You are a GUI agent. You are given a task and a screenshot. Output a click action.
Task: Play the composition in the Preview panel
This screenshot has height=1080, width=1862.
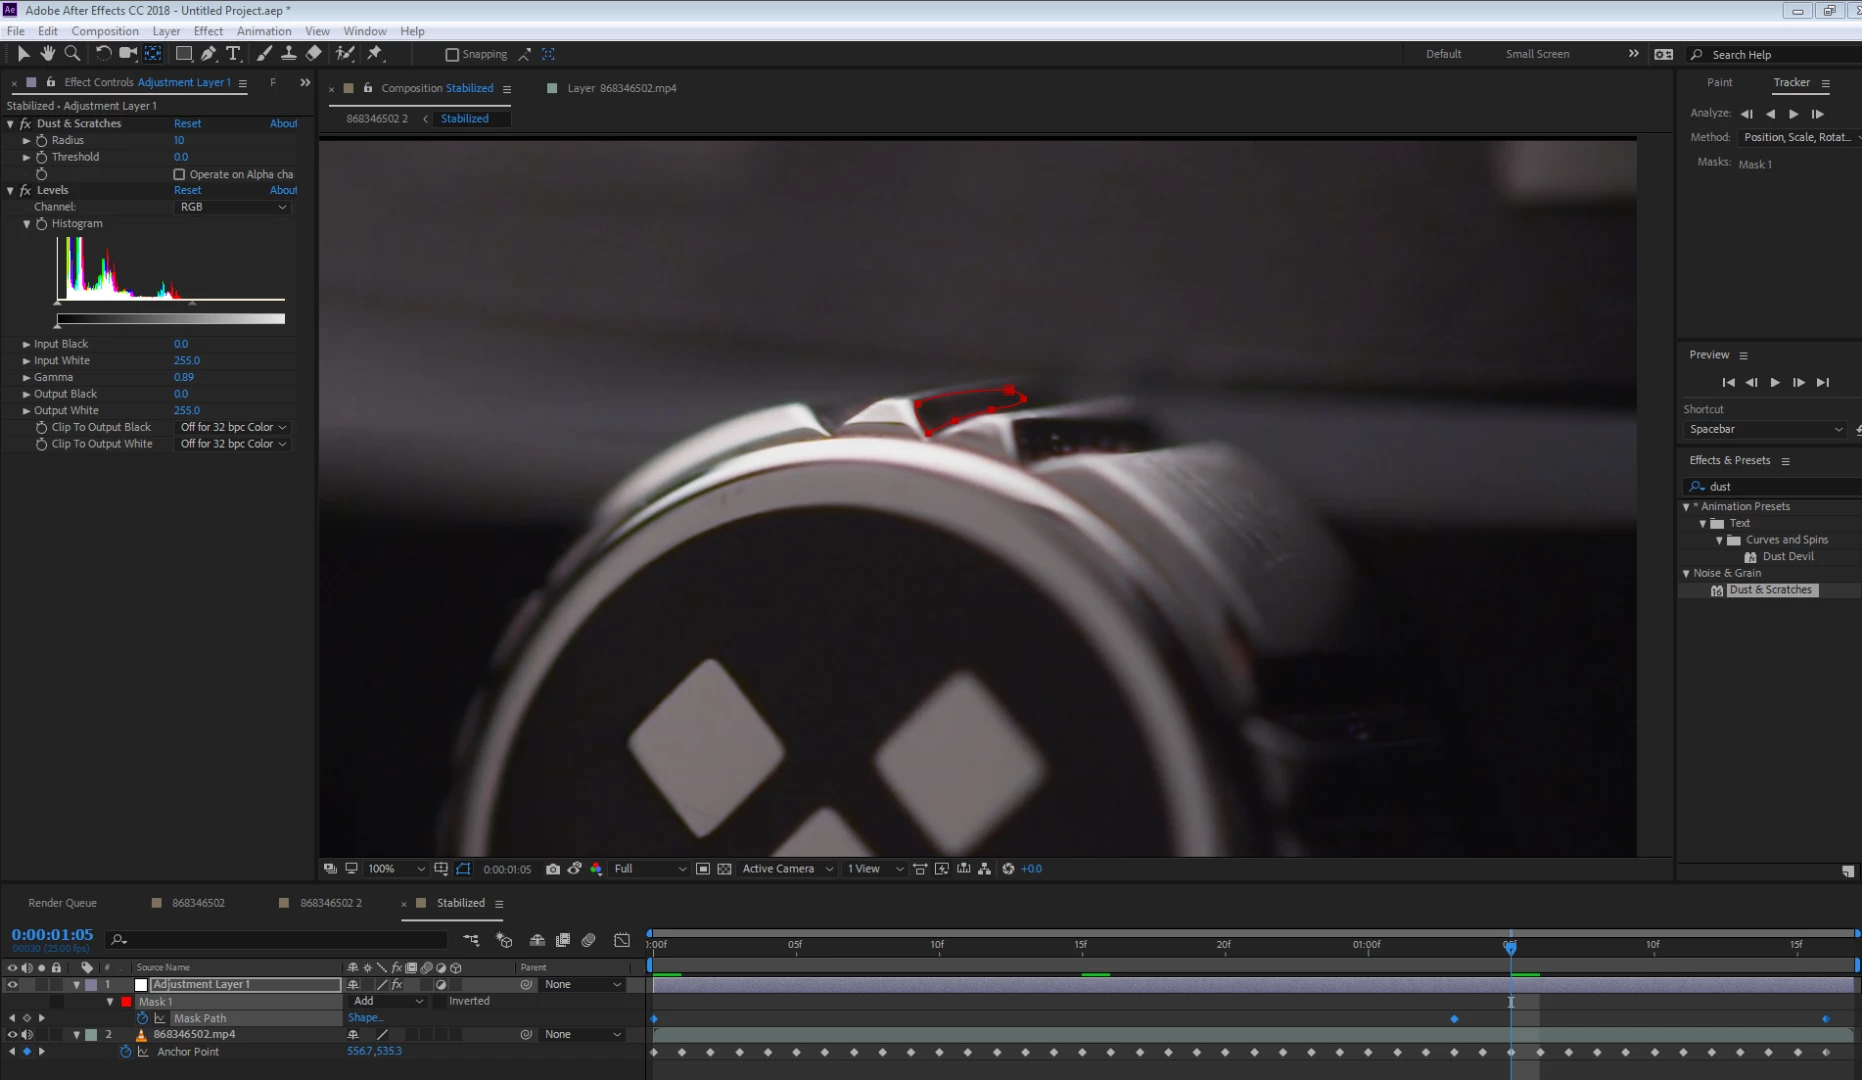tap(1775, 383)
